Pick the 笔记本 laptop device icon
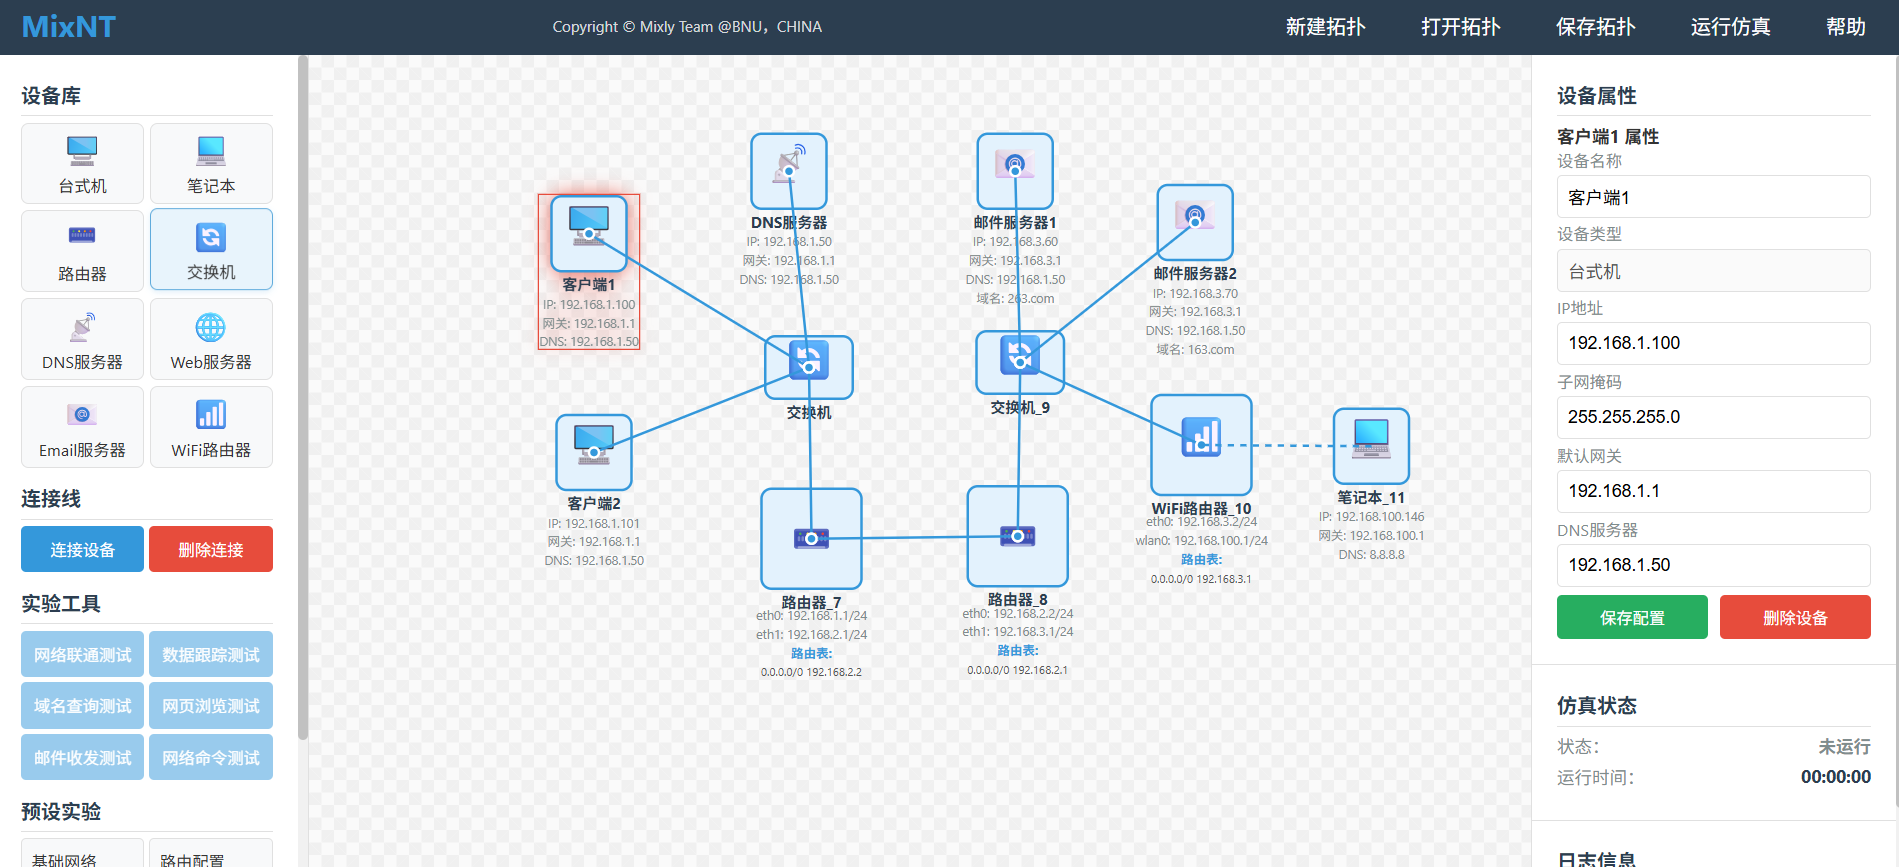The image size is (1899, 867). tap(211, 163)
